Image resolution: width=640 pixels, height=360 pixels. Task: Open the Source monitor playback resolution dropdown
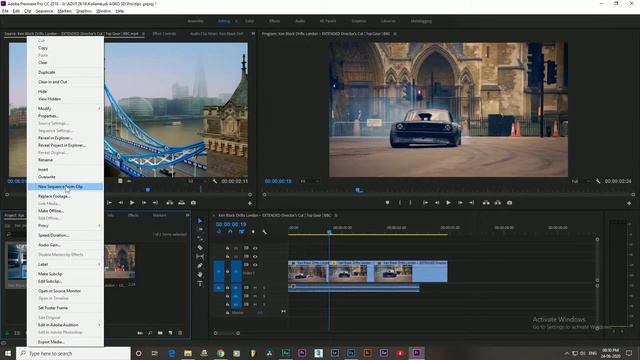(x=197, y=181)
